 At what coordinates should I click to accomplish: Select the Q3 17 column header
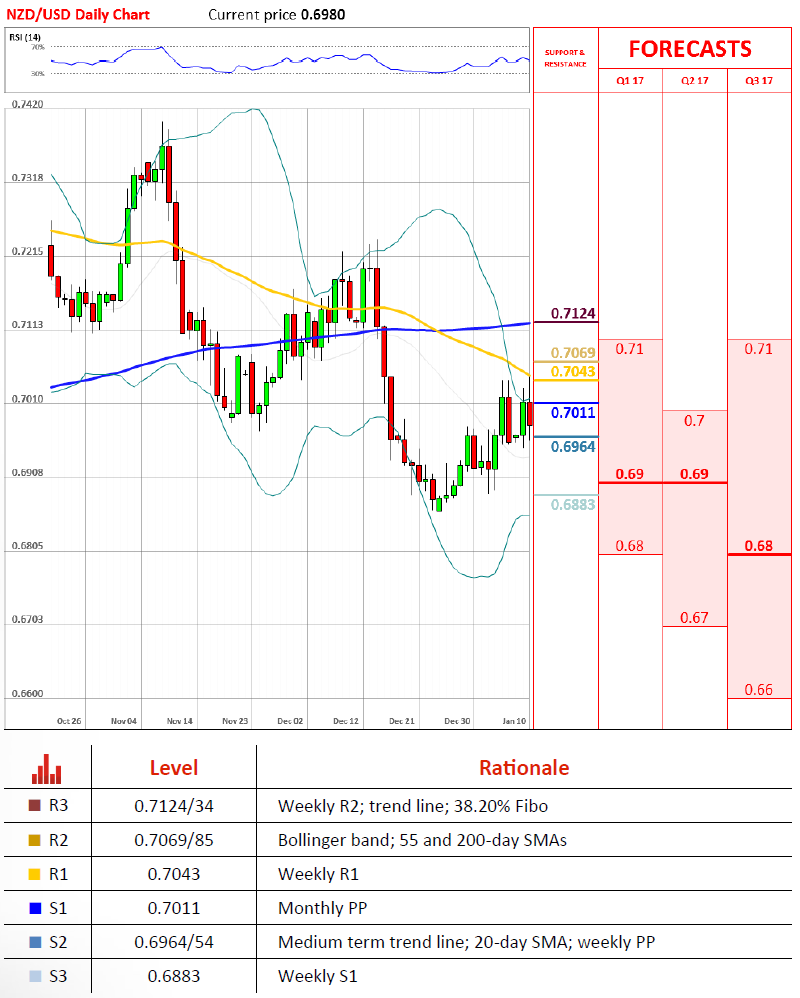coord(759,81)
